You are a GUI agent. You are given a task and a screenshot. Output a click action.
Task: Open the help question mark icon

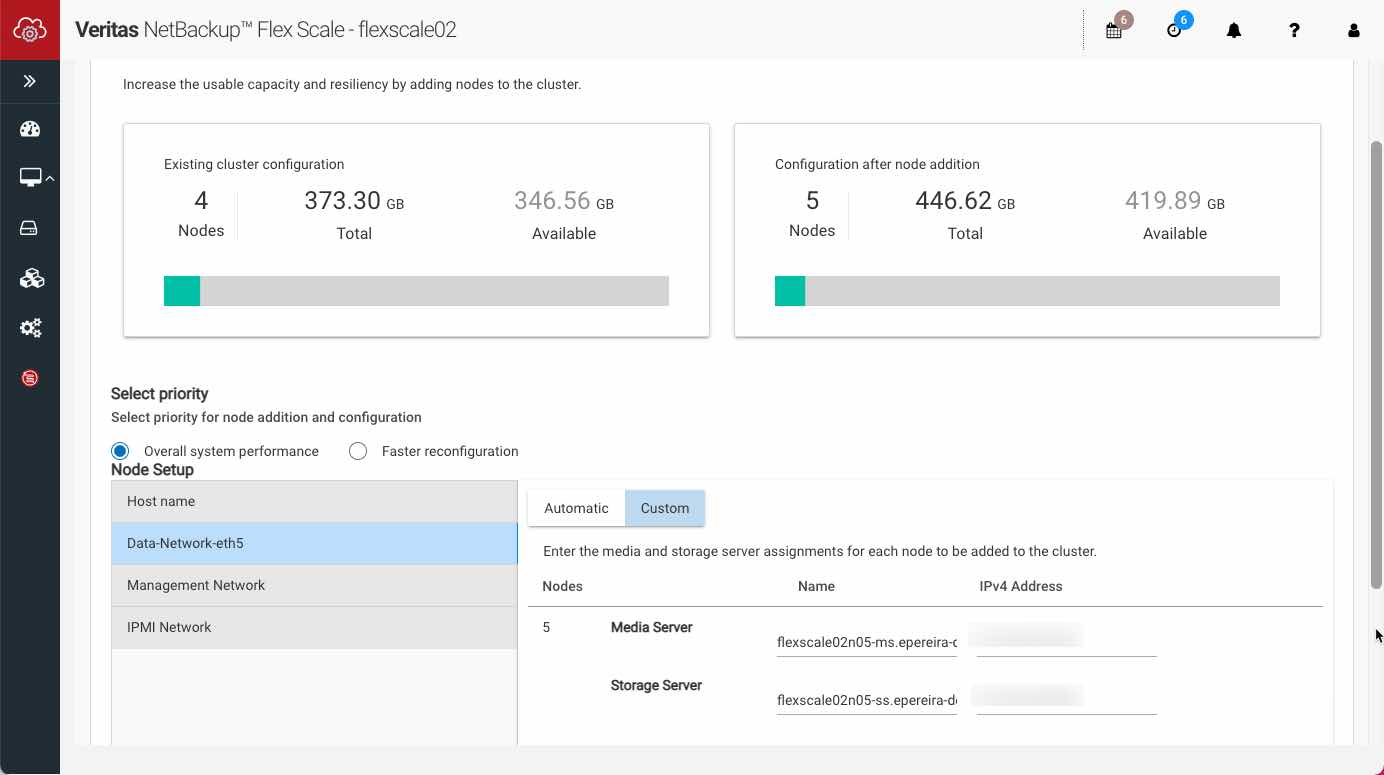tap(1294, 30)
